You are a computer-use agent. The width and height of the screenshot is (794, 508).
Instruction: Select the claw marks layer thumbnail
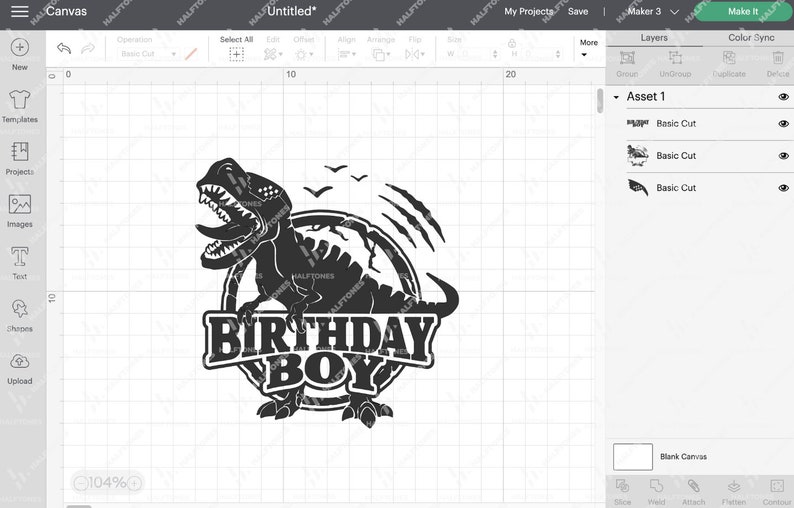pyautogui.click(x=638, y=187)
